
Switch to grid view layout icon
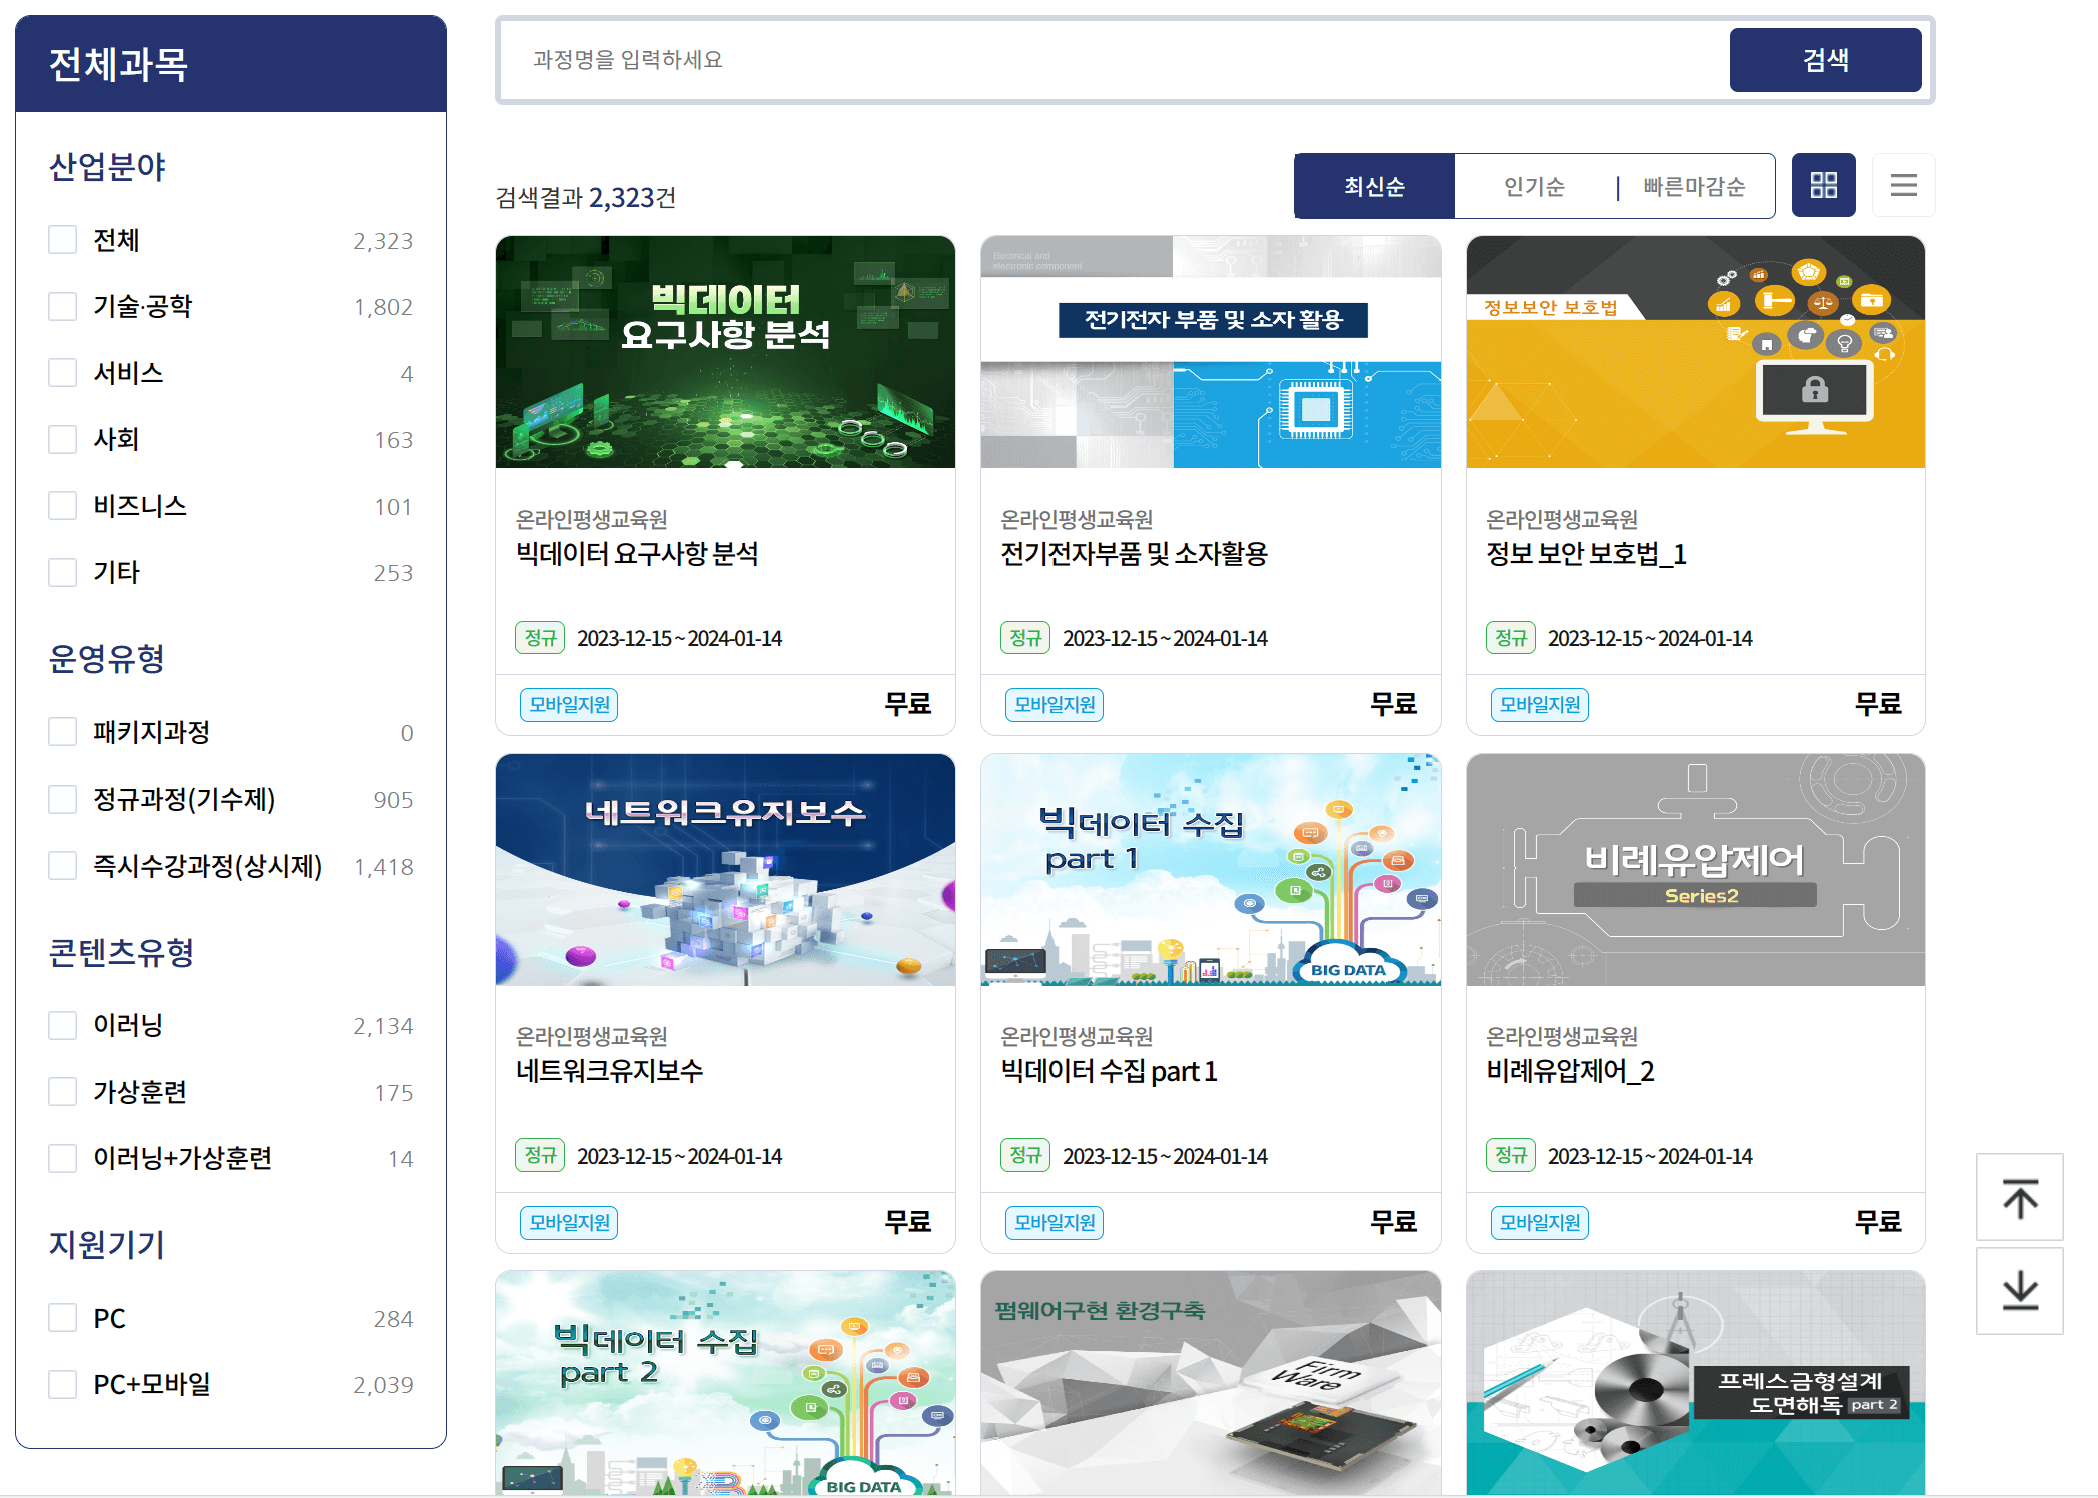(x=1823, y=185)
